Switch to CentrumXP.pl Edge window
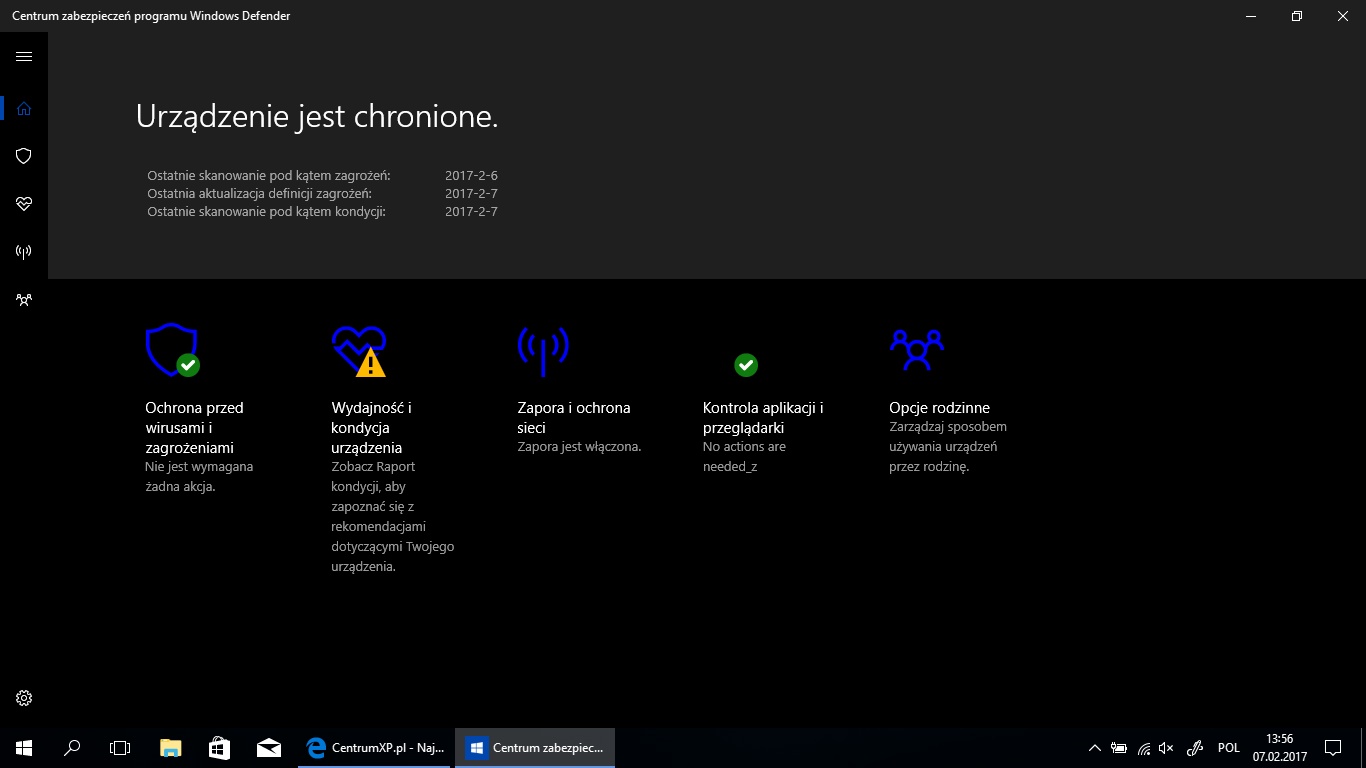 [x=375, y=748]
